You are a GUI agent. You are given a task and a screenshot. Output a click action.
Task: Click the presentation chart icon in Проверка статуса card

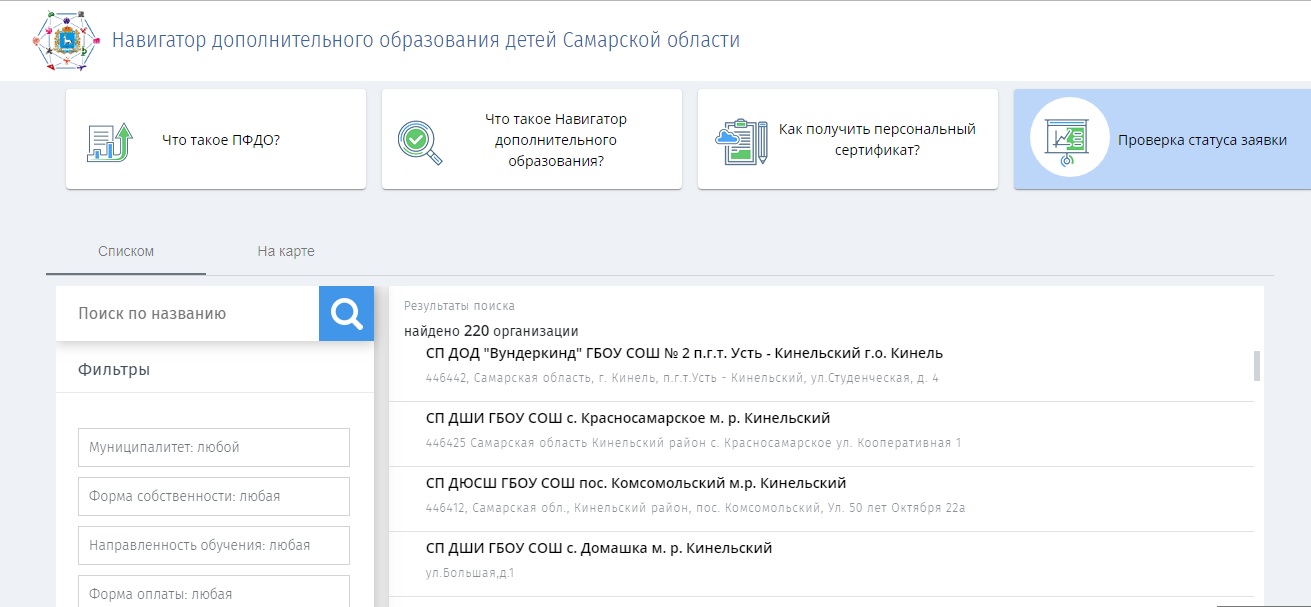pyautogui.click(x=1068, y=135)
